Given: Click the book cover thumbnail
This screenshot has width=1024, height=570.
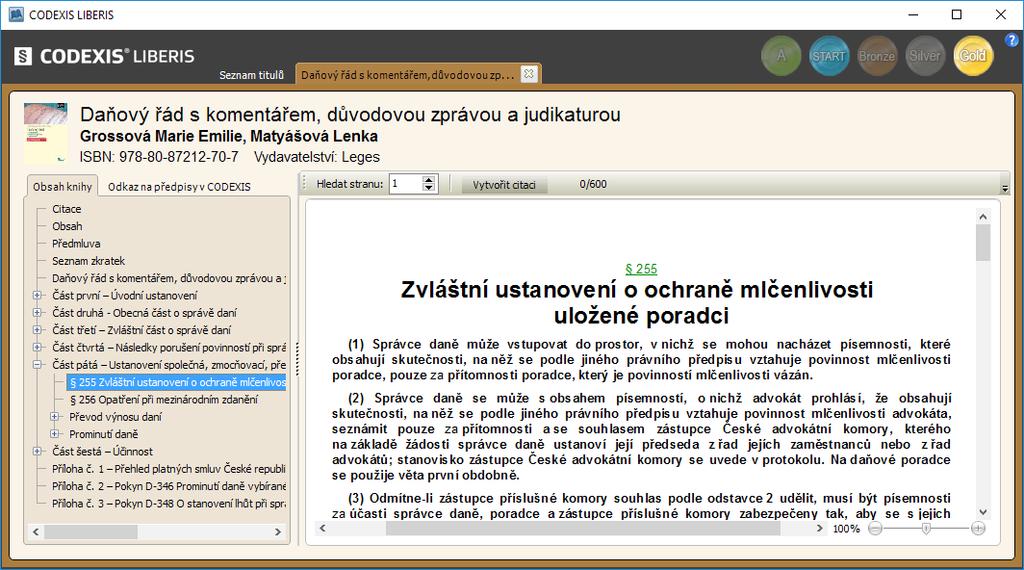Looking at the screenshot, I should pyautogui.click(x=46, y=133).
